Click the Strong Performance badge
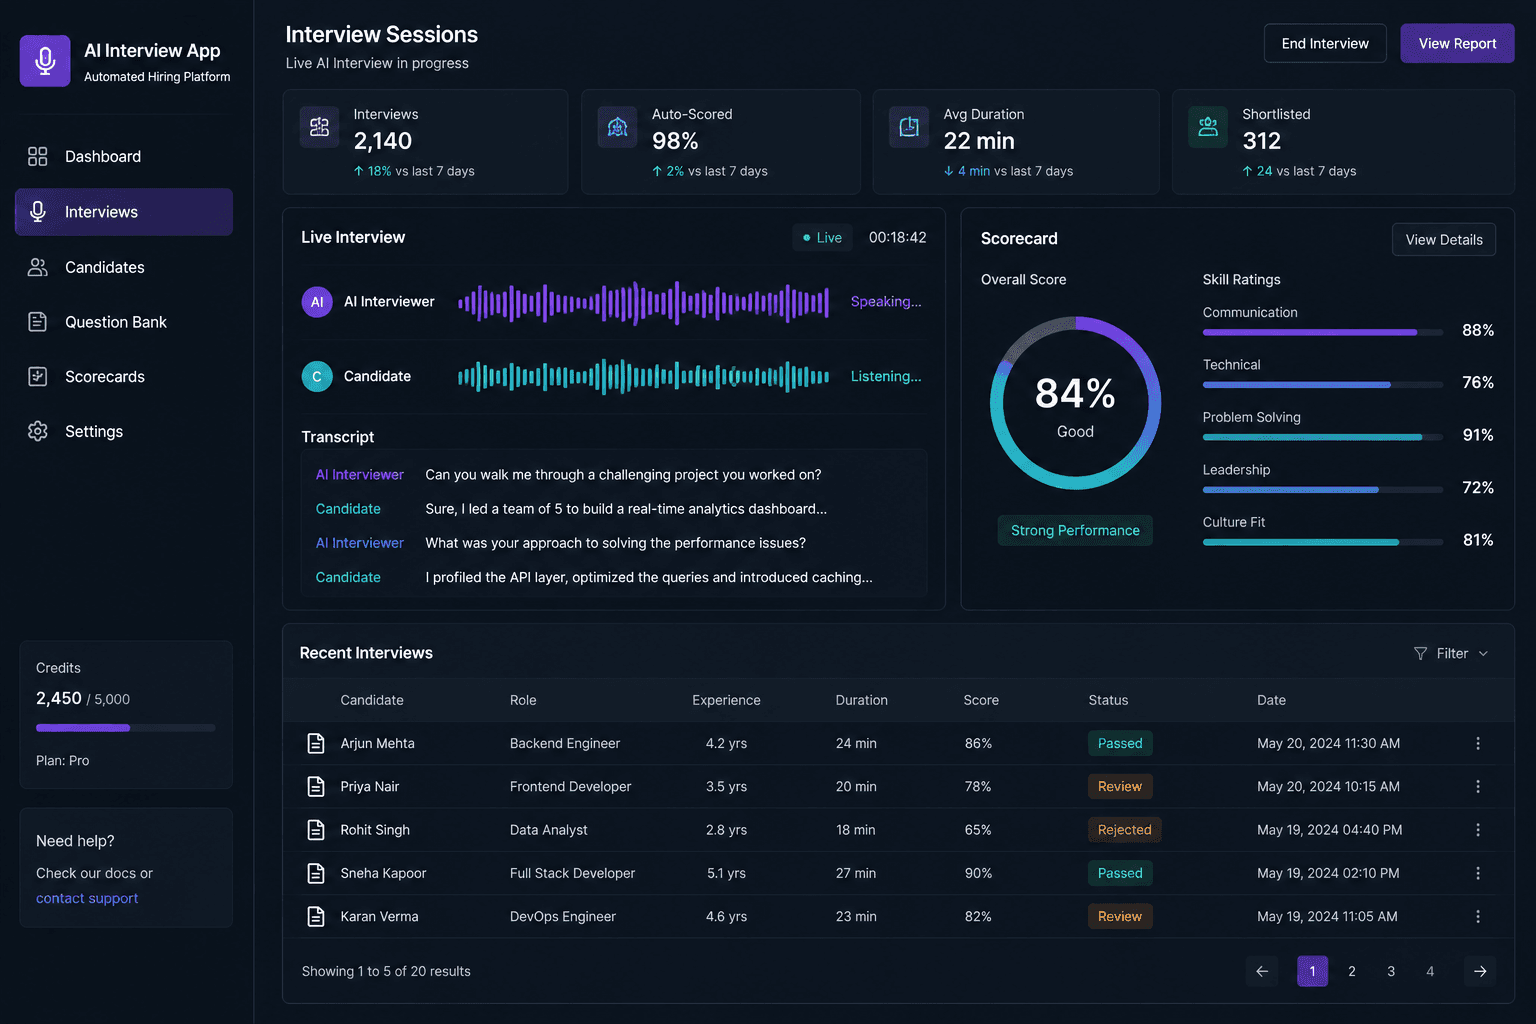Screen dimensions: 1536x1024 [1075, 530]
